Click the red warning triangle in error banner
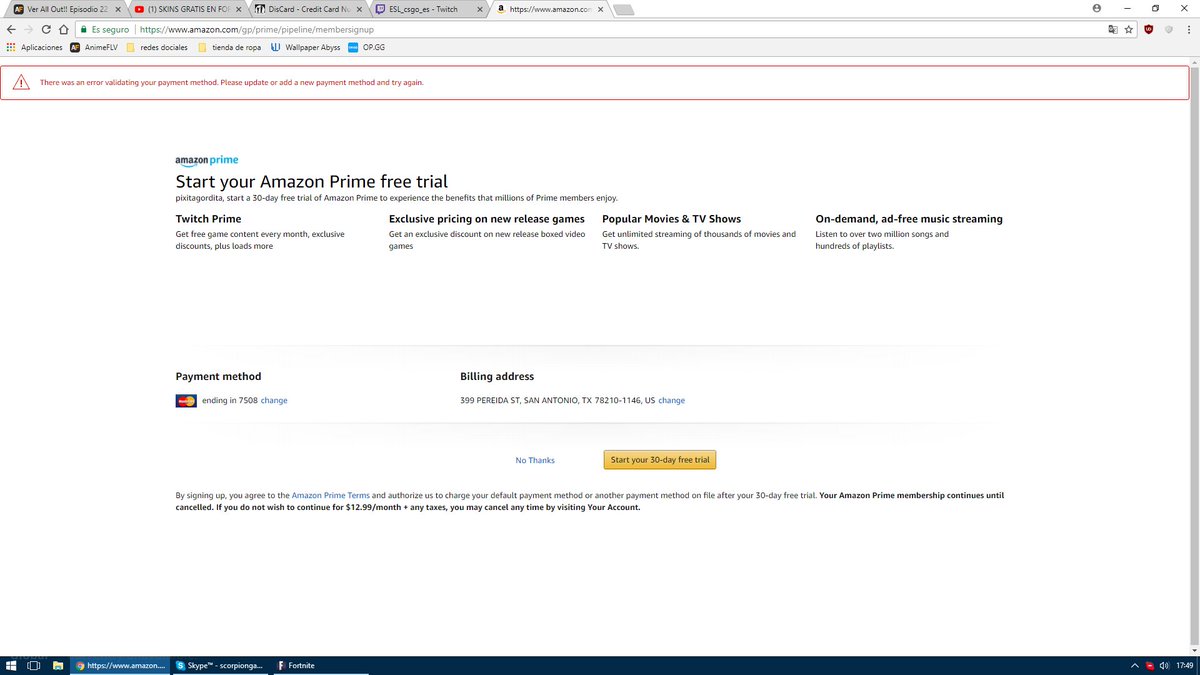The image size is (1200, 675). pyautogui.click(x=20, y=82)
